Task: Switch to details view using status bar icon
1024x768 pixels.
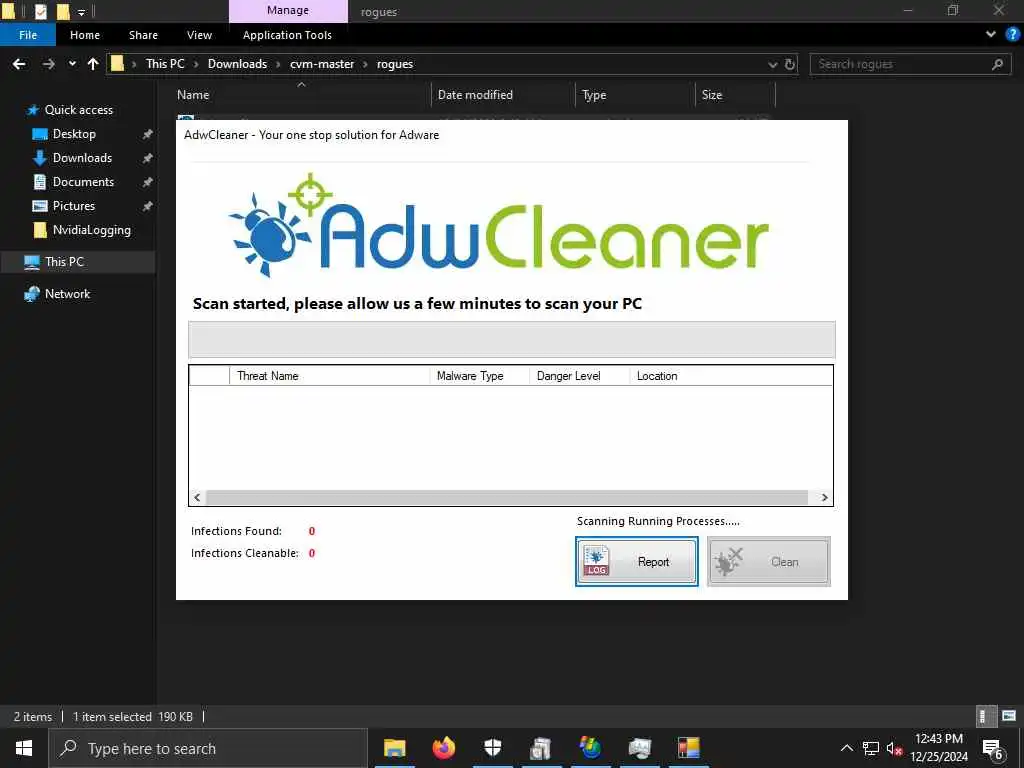Action: pyautogui.click(x=985, y=716)
